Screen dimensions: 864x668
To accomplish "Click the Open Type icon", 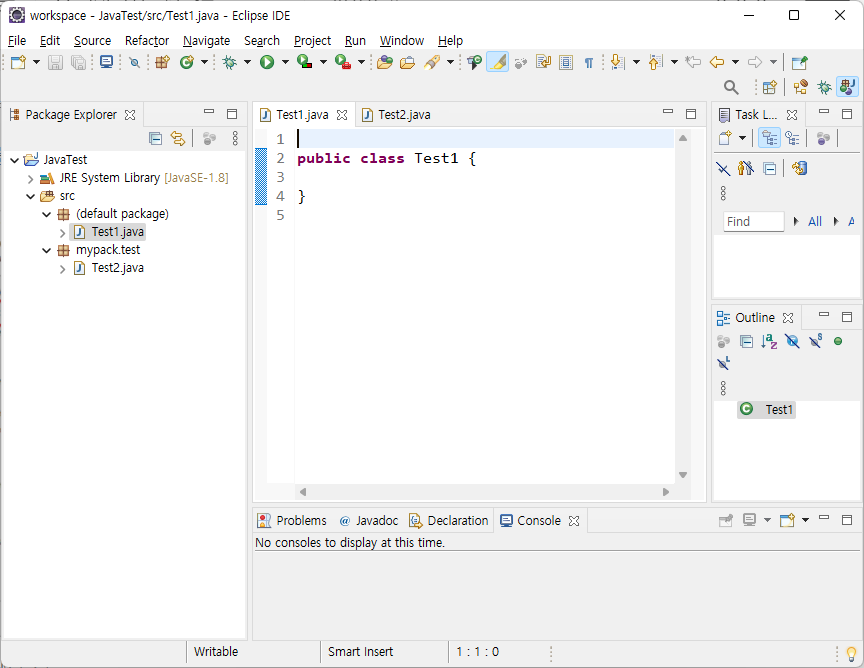I will [385, 62].
